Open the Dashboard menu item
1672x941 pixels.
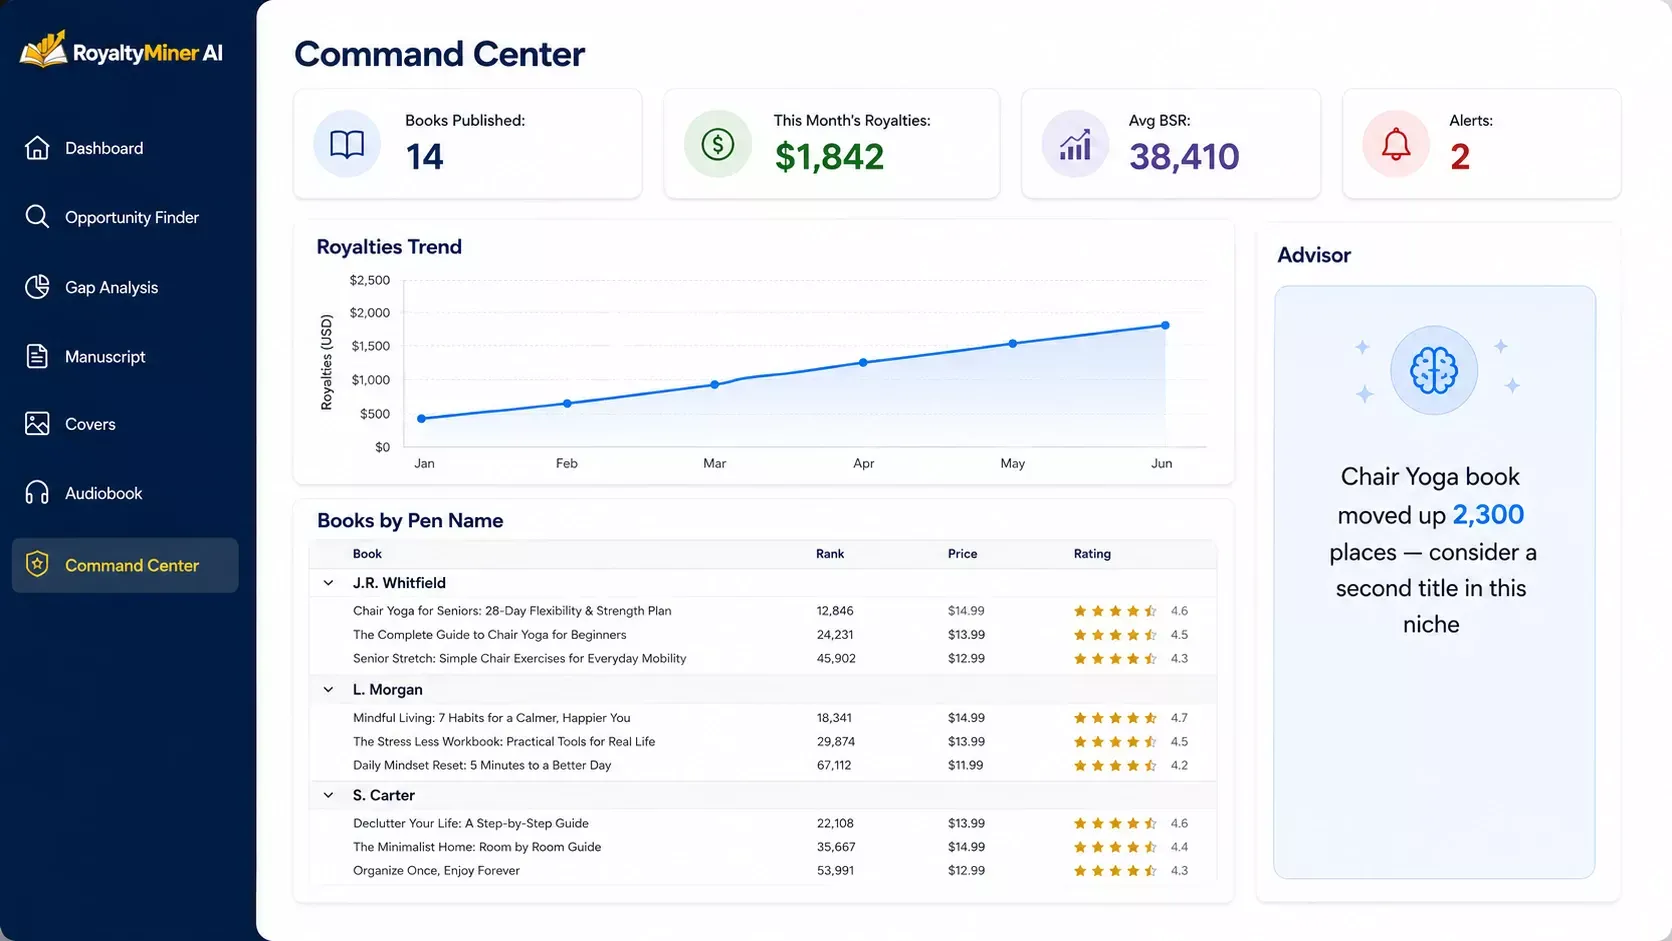125,148
